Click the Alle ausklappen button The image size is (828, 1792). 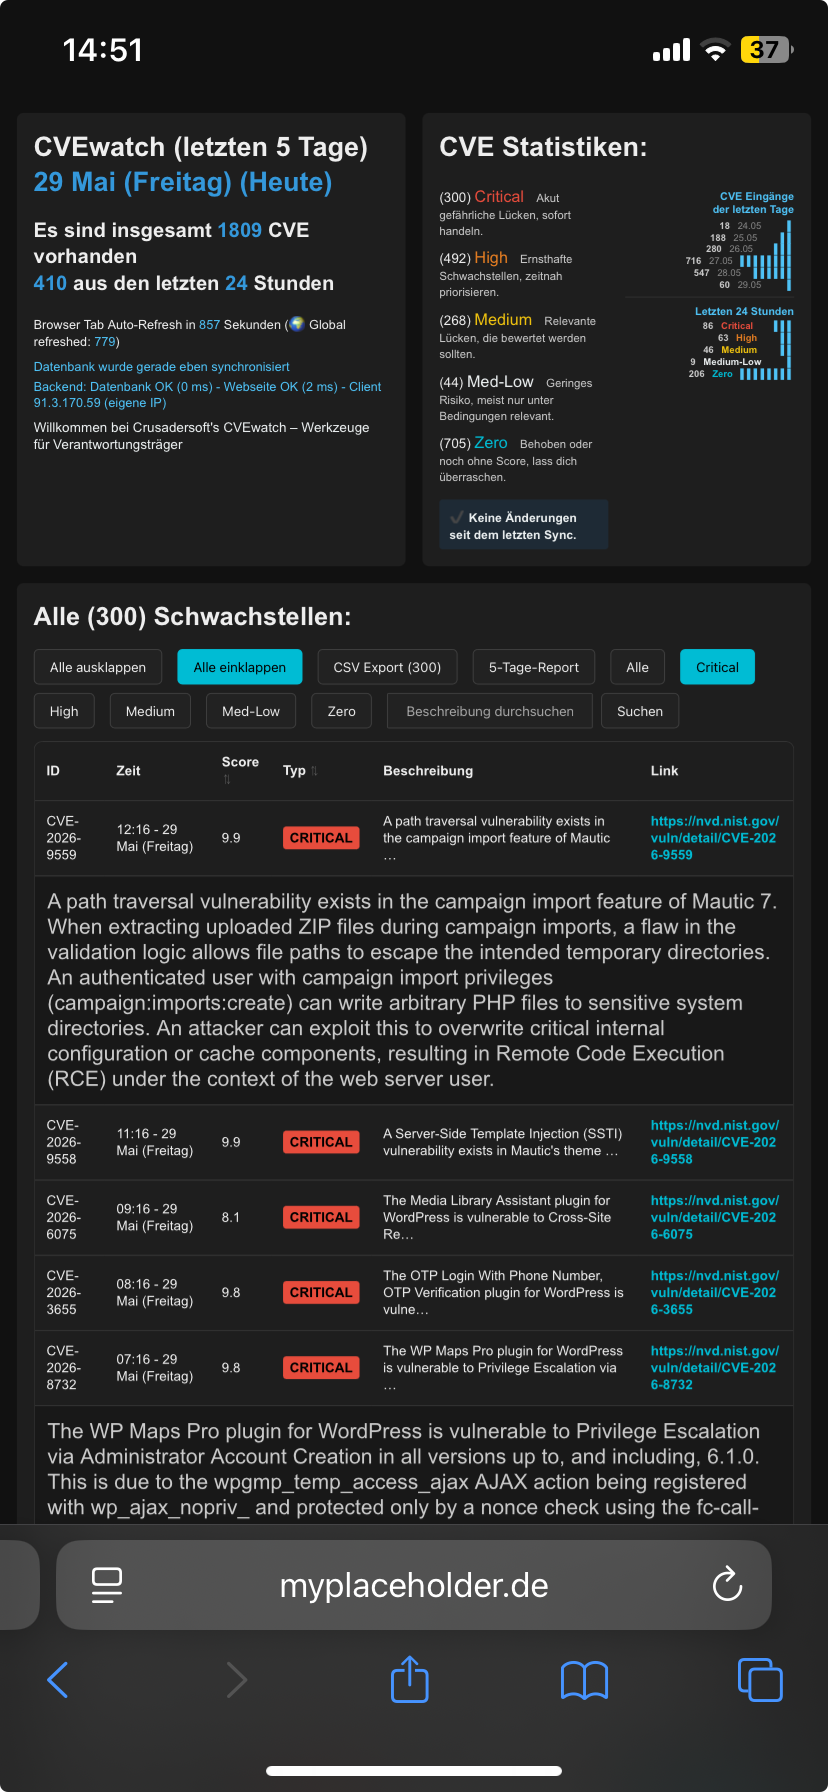98,667
